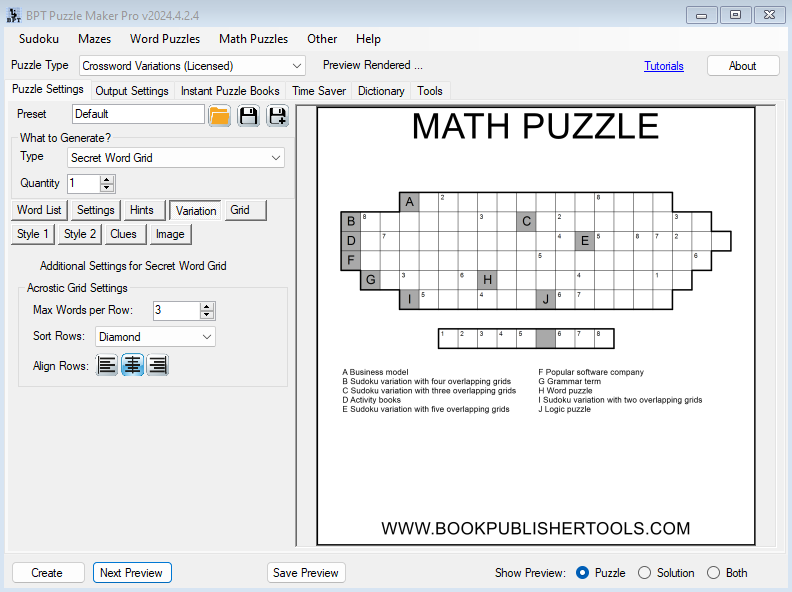Image resolution: width=792 pixels, height=592 pixels.
Task: Open preset folder icon
Action: point(219,115)
